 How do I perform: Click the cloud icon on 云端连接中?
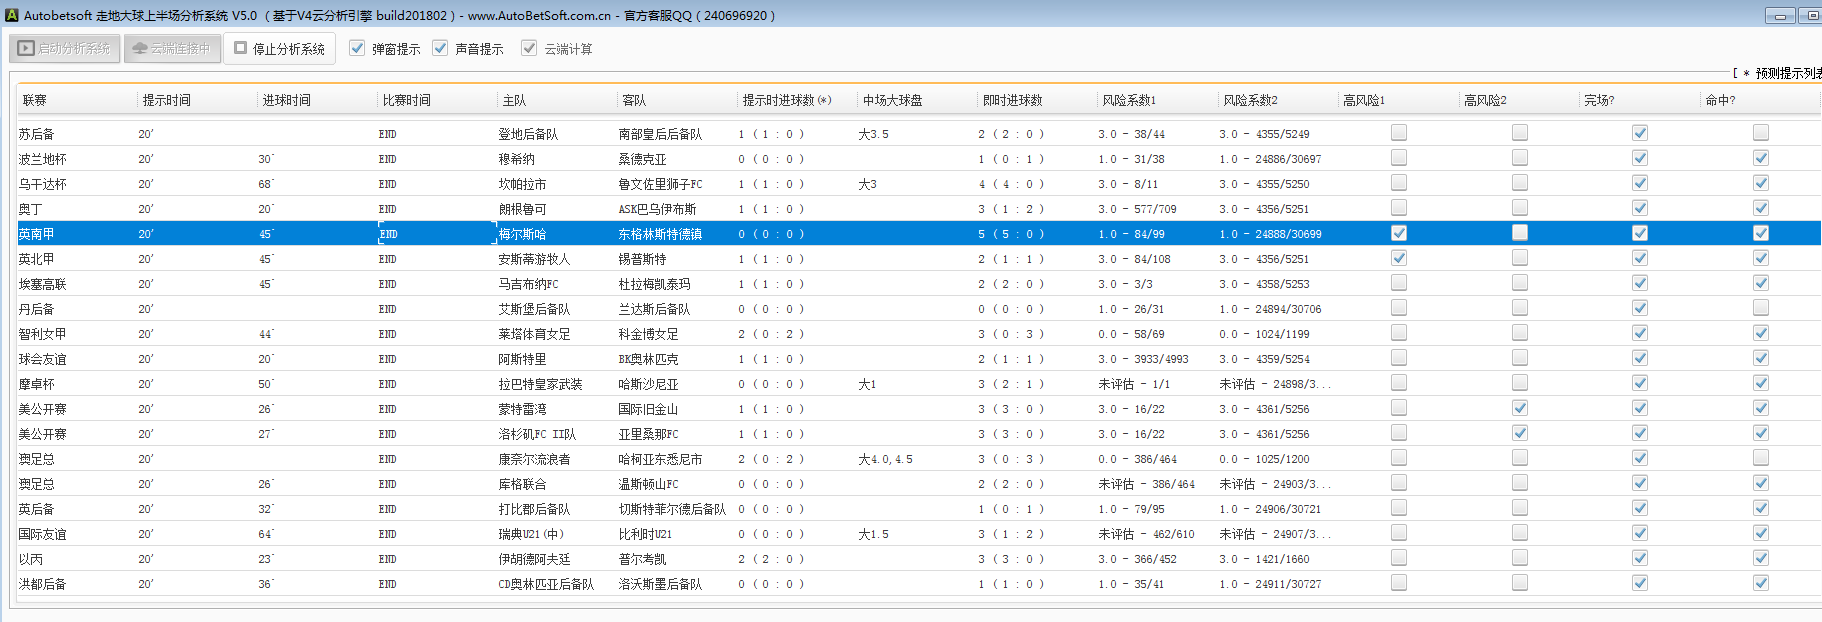tap(140, 48)
